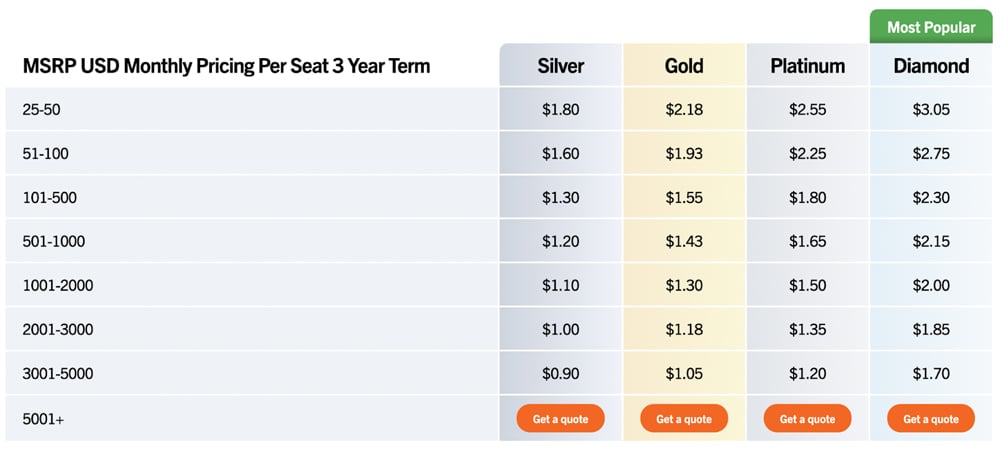Request a Diamond plan quote
This screenshot has height=450, width=1000.
click(x=931, y=419)
